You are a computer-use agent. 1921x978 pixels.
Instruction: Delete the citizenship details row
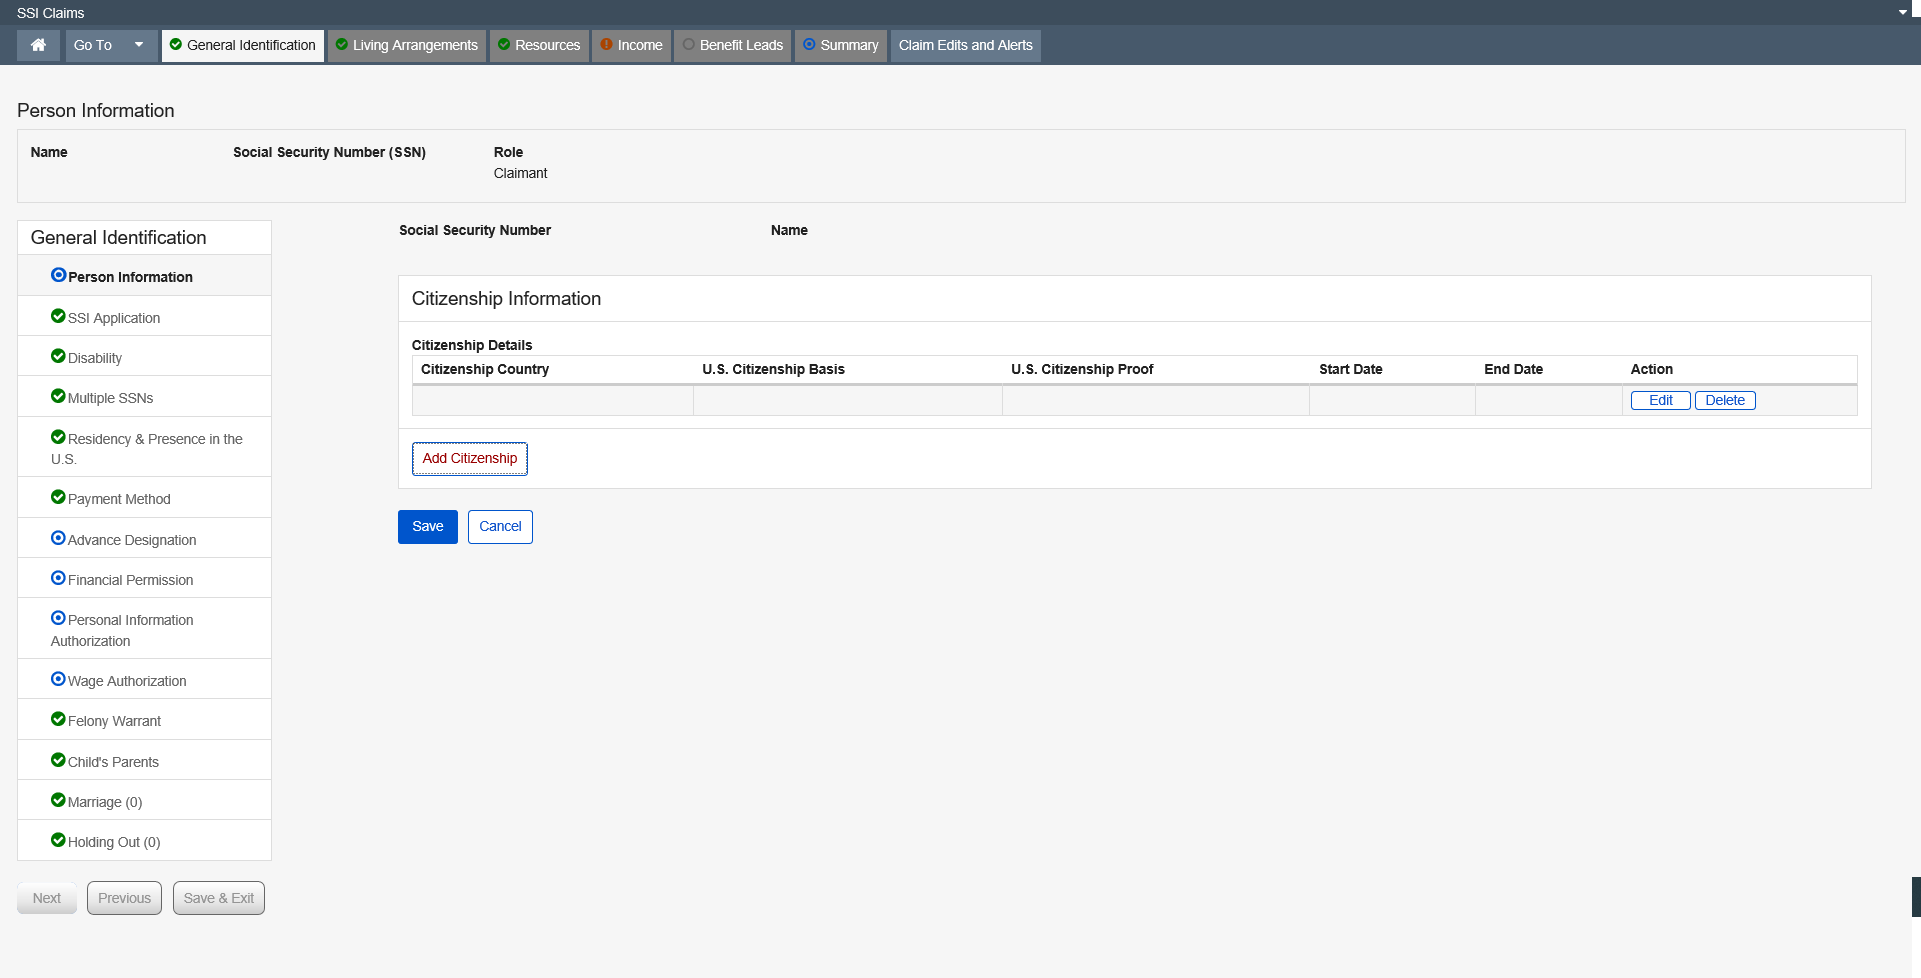1724,400
